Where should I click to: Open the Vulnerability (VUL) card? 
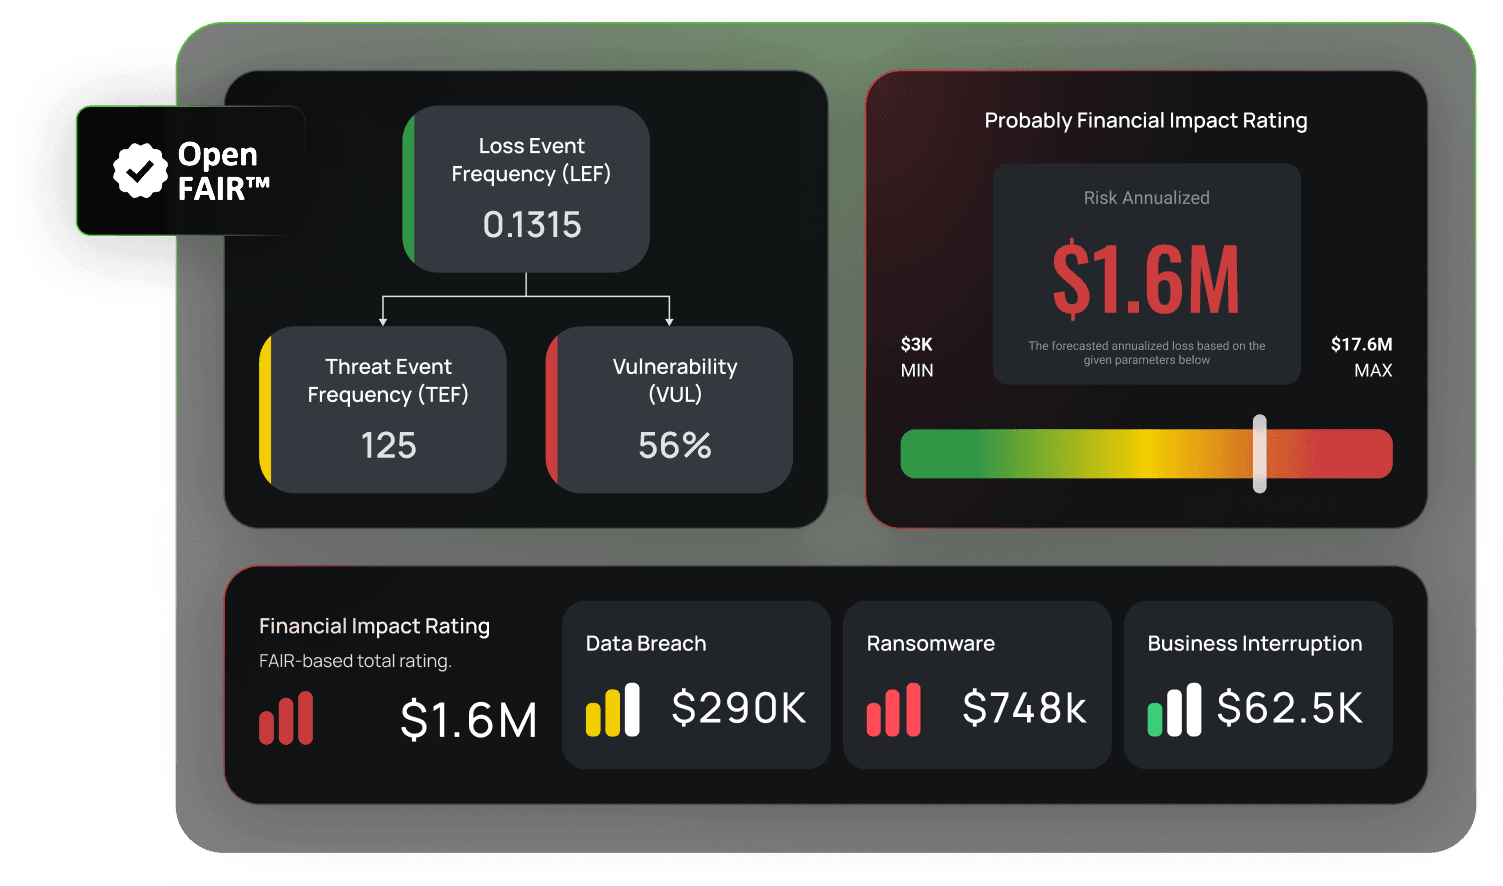tap(670, 410)
